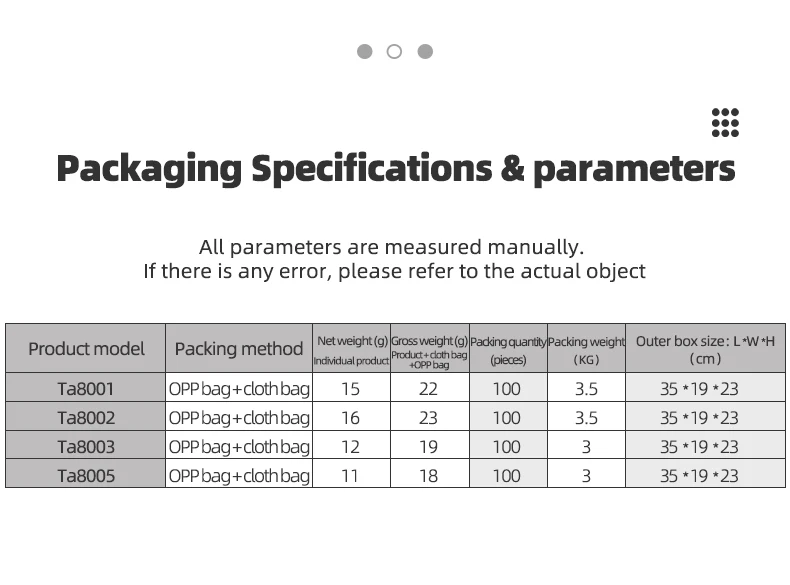
Task: Select the first carousel dot
Action: click(x=364, y=51)
